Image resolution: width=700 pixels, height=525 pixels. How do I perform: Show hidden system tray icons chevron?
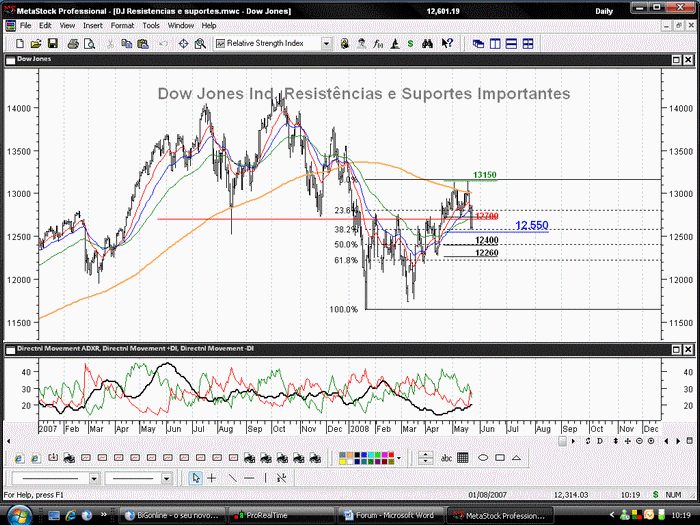pyautogui.click(x=612, y=515)
